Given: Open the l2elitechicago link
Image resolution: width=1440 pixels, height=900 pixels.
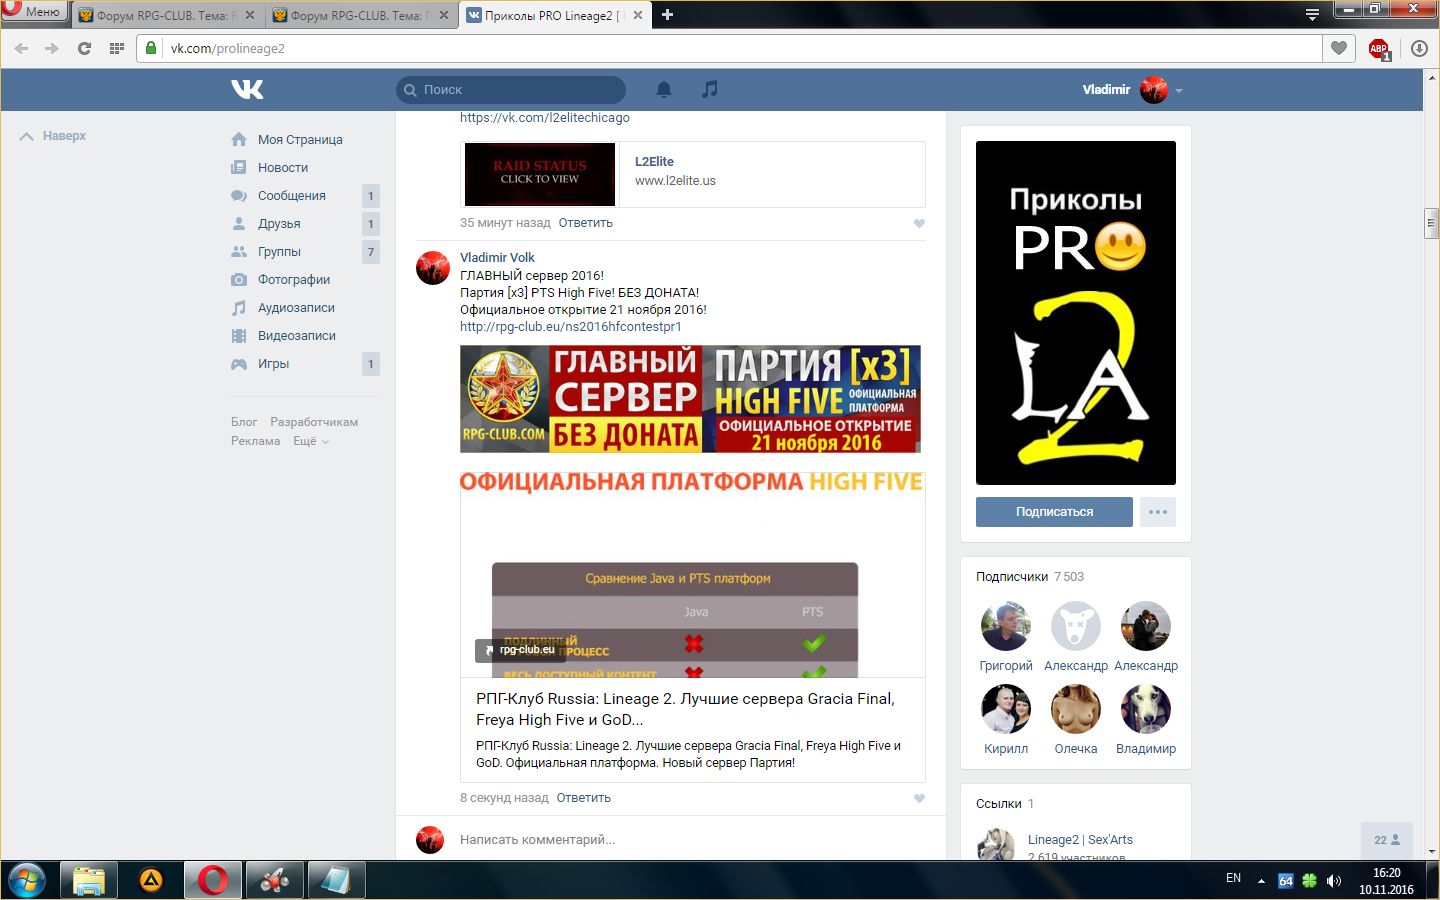Looking at the screenshot, I should [545, 118].
